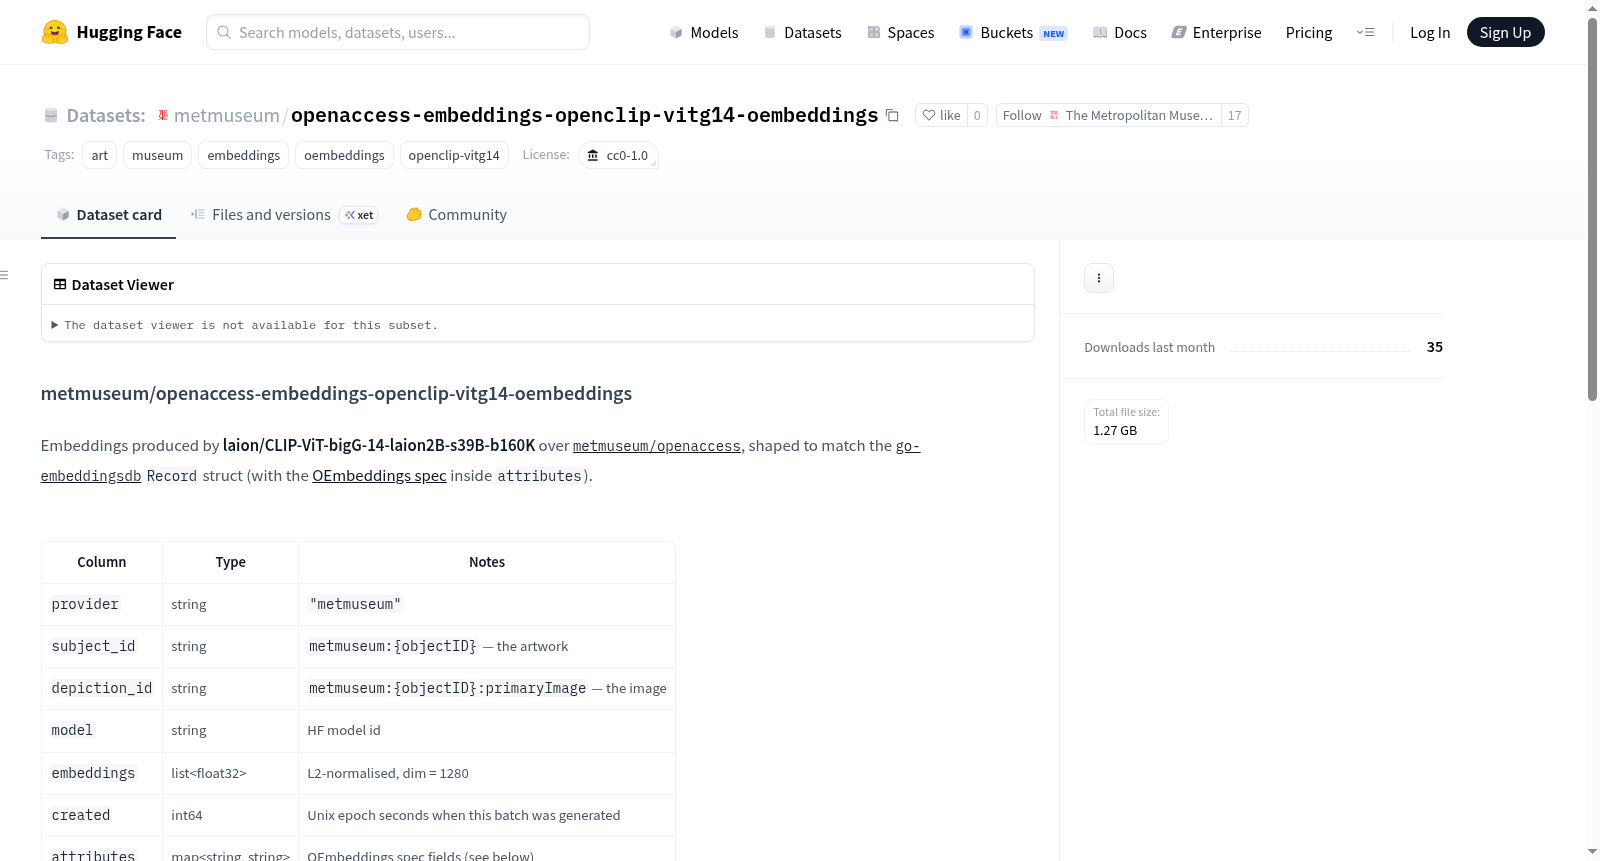The height and width of the screenshot is (861, 1600).
Task: Click the HF model id note
Action: (x=344, y=730)
